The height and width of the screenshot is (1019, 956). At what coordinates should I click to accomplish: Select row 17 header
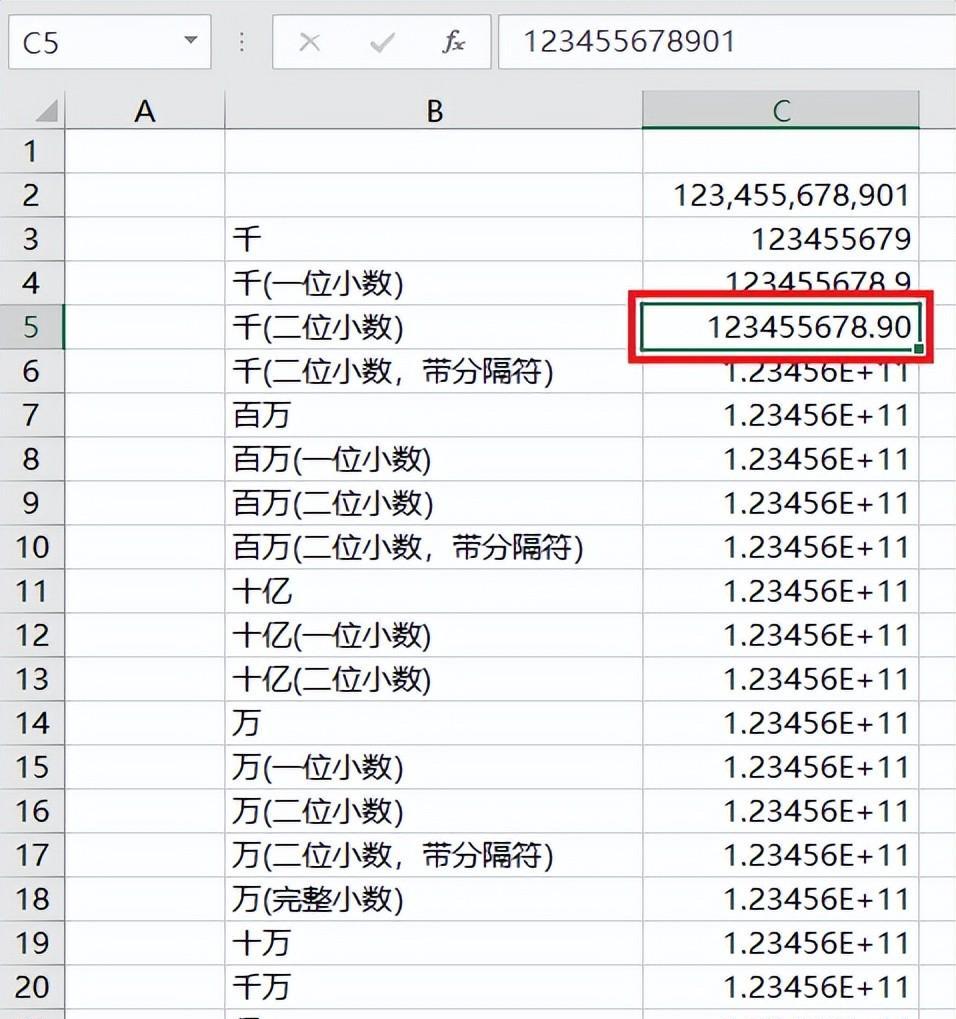pos(31,855)
